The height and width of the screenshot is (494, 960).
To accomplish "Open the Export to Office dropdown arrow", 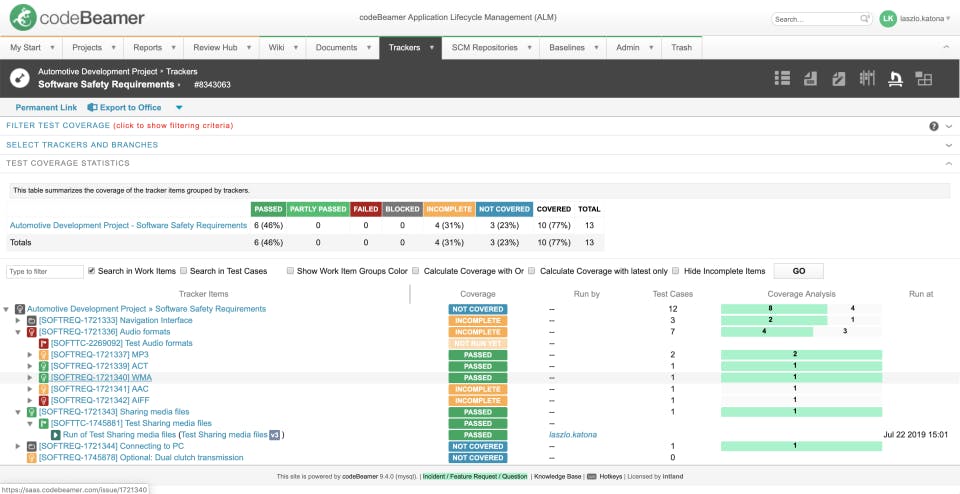I will (179, 108).
